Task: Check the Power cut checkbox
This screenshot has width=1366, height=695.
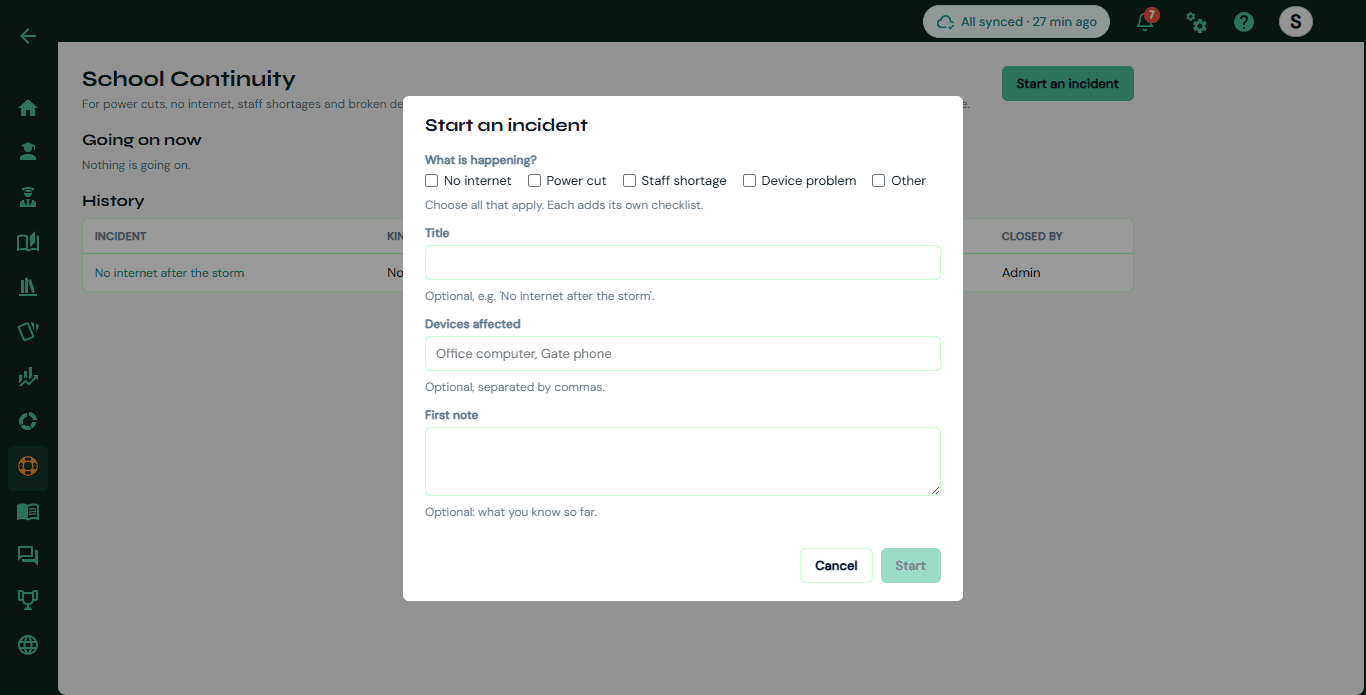Action: tap(534, 181)
